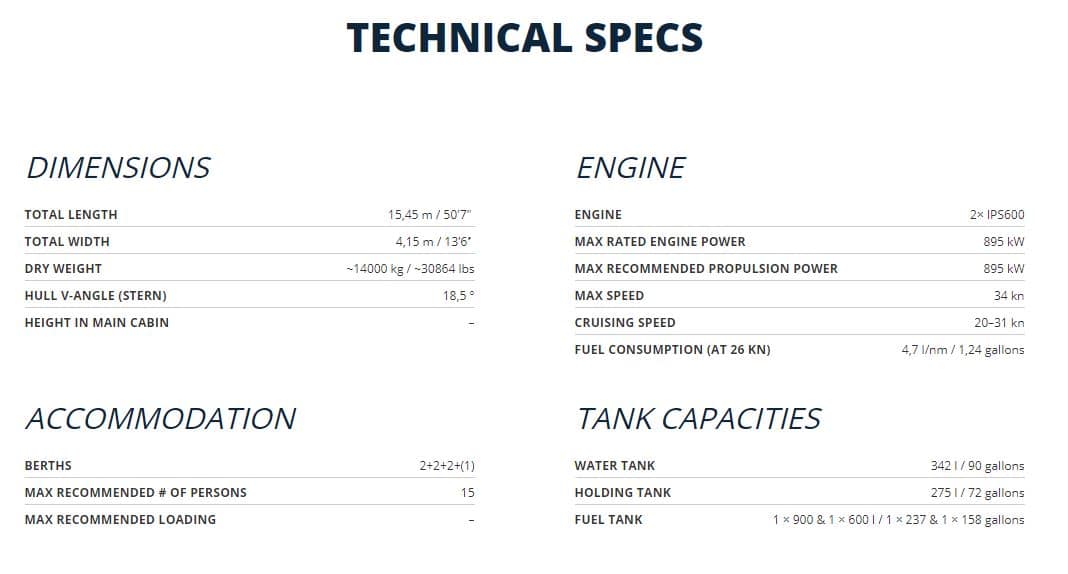1068x574 pixels.
Task: Select the Engine section heading
Action: tap(630, 167)
